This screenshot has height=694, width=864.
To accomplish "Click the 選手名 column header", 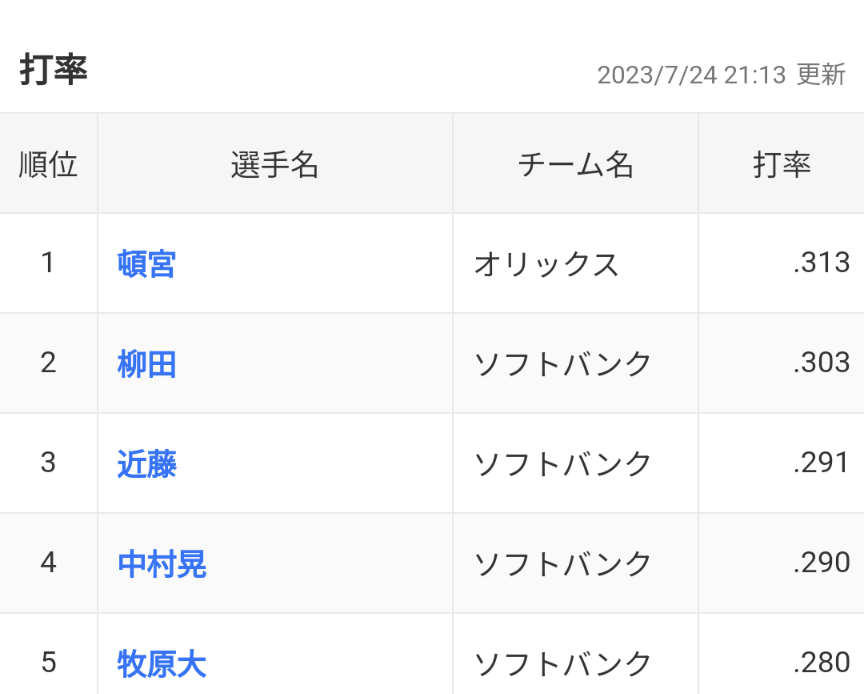I will point(274,165).
